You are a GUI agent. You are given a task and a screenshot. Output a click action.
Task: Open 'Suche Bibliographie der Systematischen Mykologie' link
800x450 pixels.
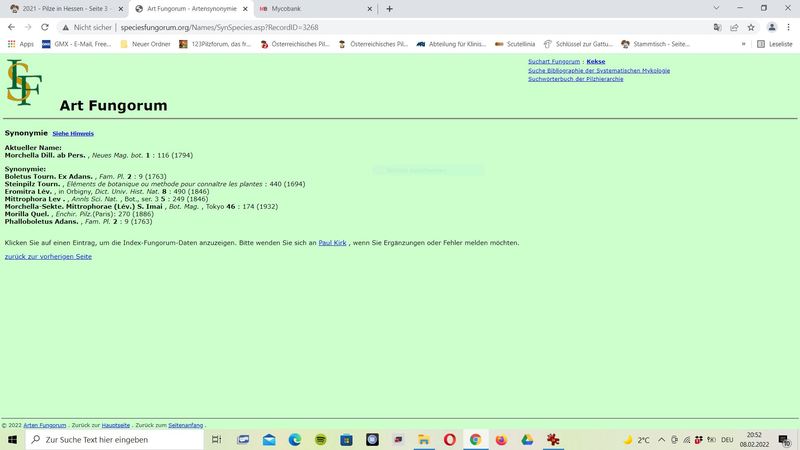point(599,70)
